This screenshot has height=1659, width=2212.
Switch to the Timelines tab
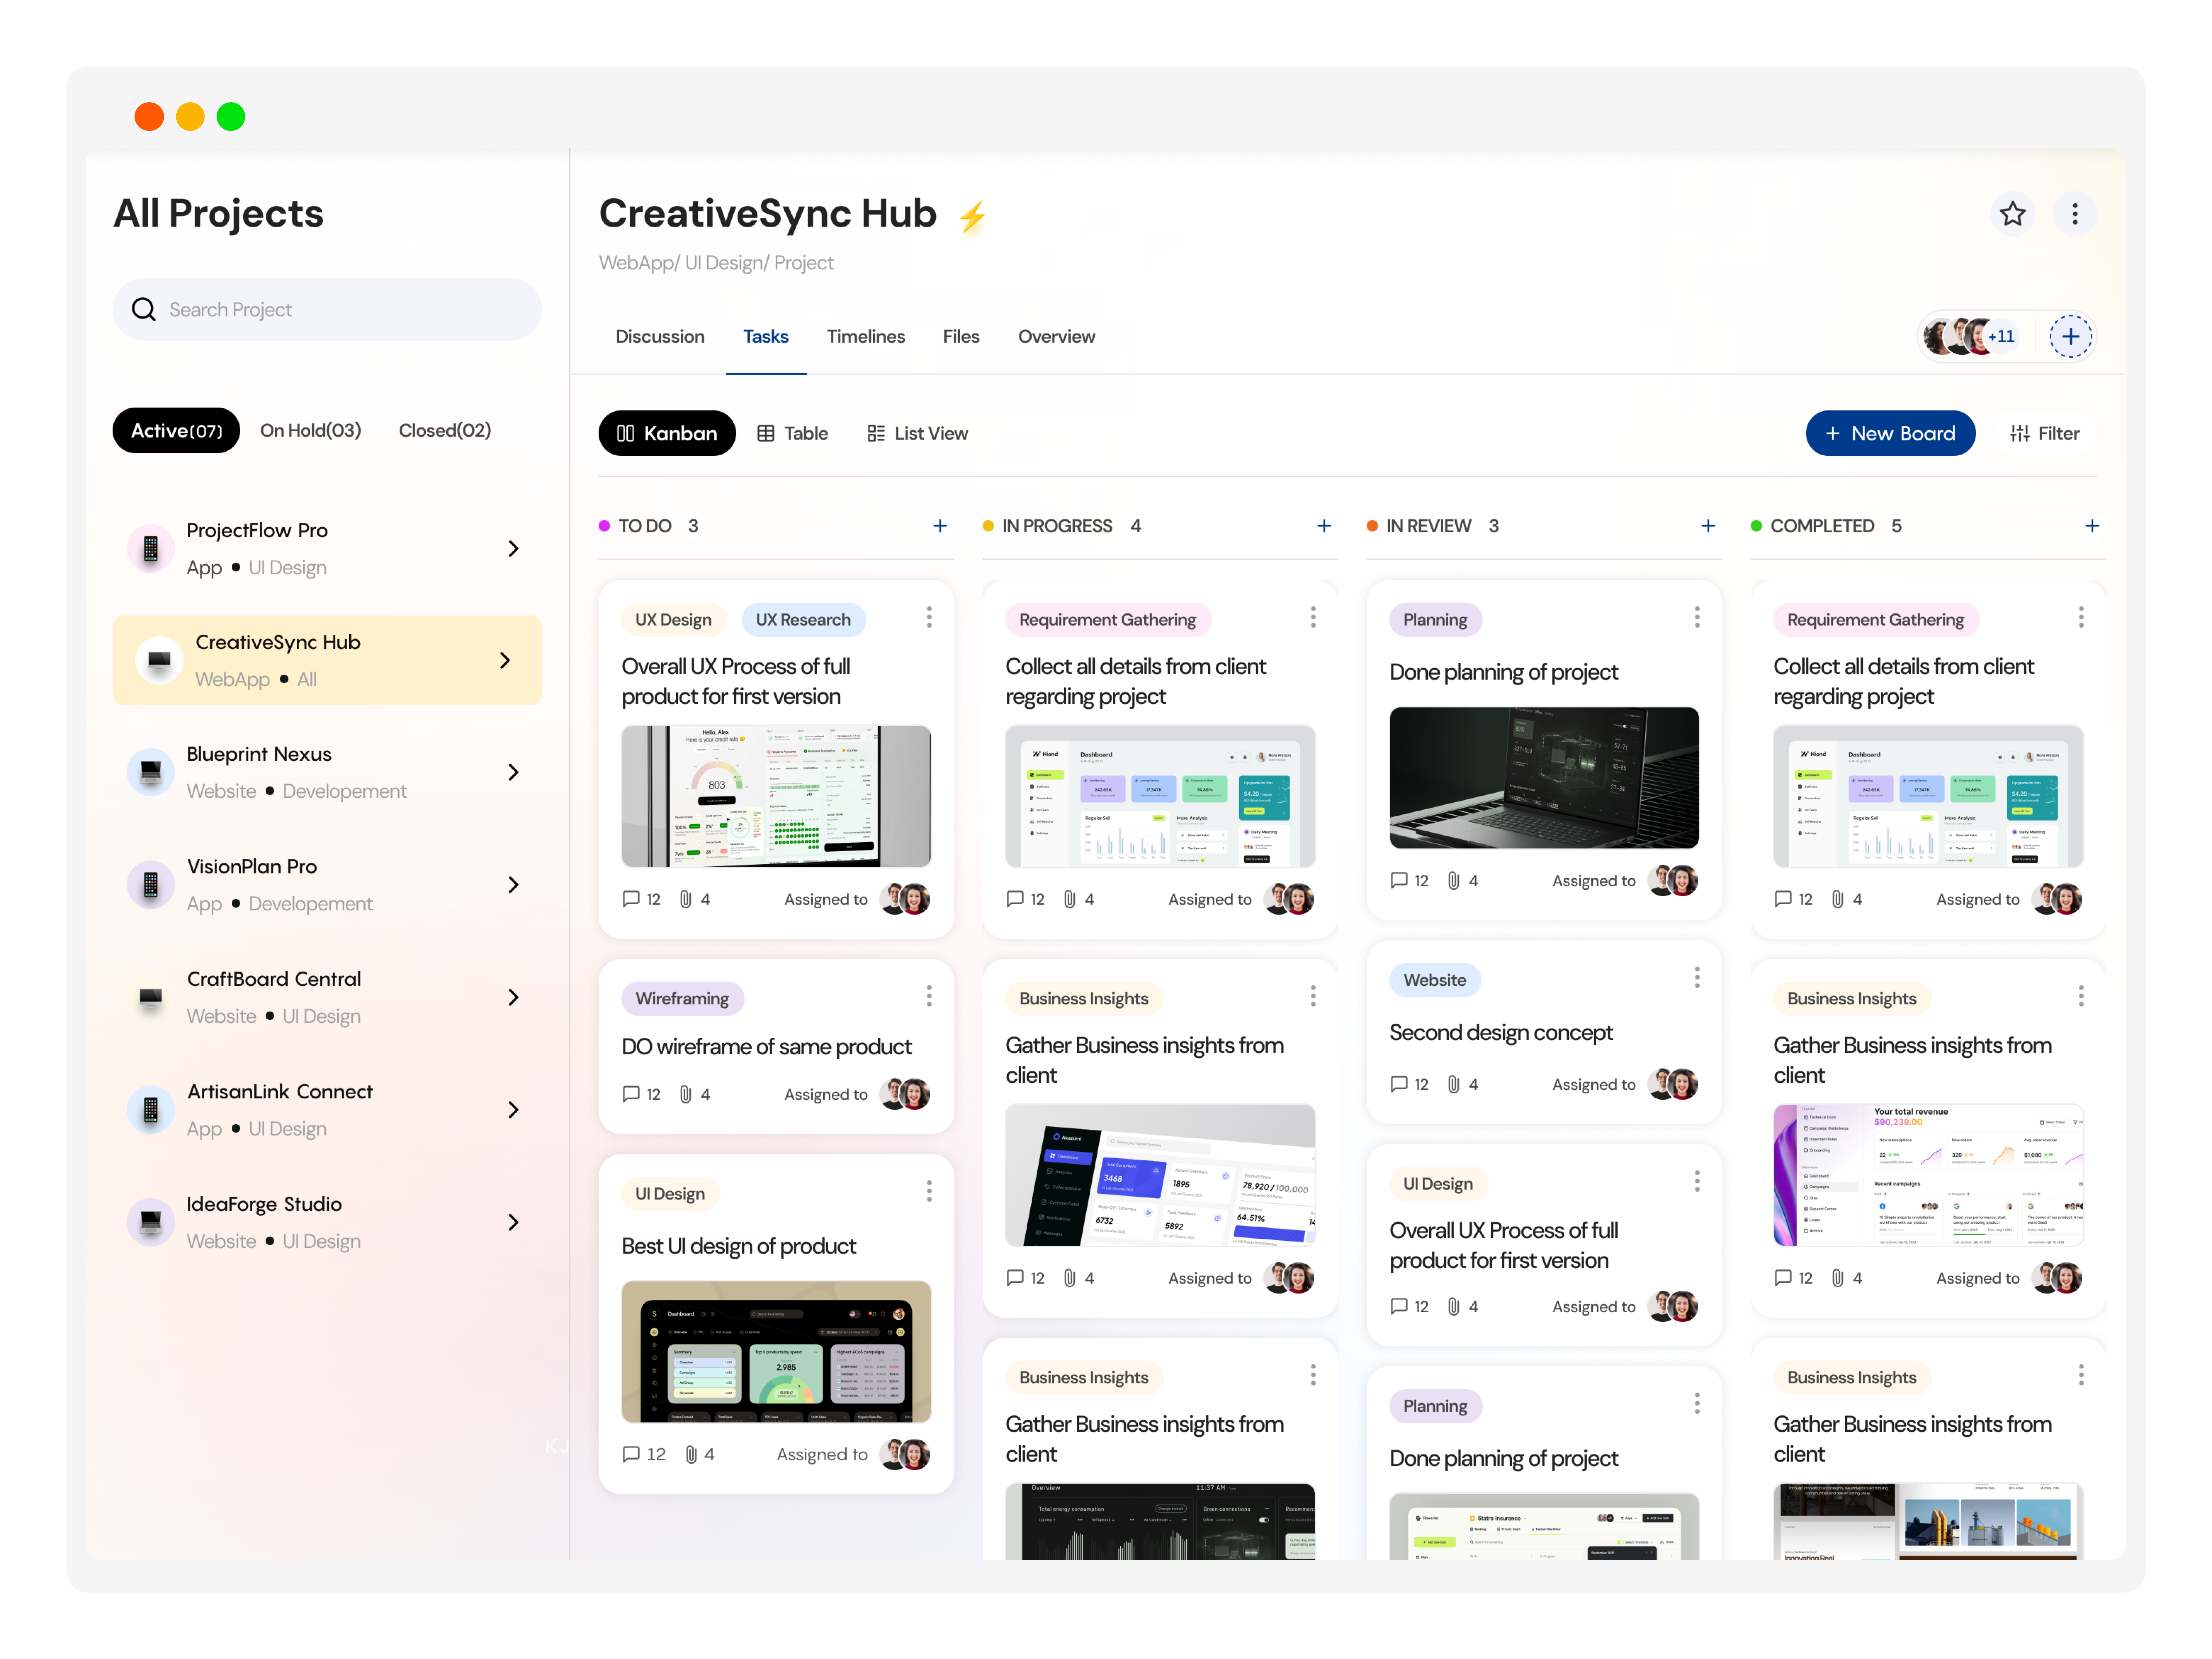click(866, 336)
